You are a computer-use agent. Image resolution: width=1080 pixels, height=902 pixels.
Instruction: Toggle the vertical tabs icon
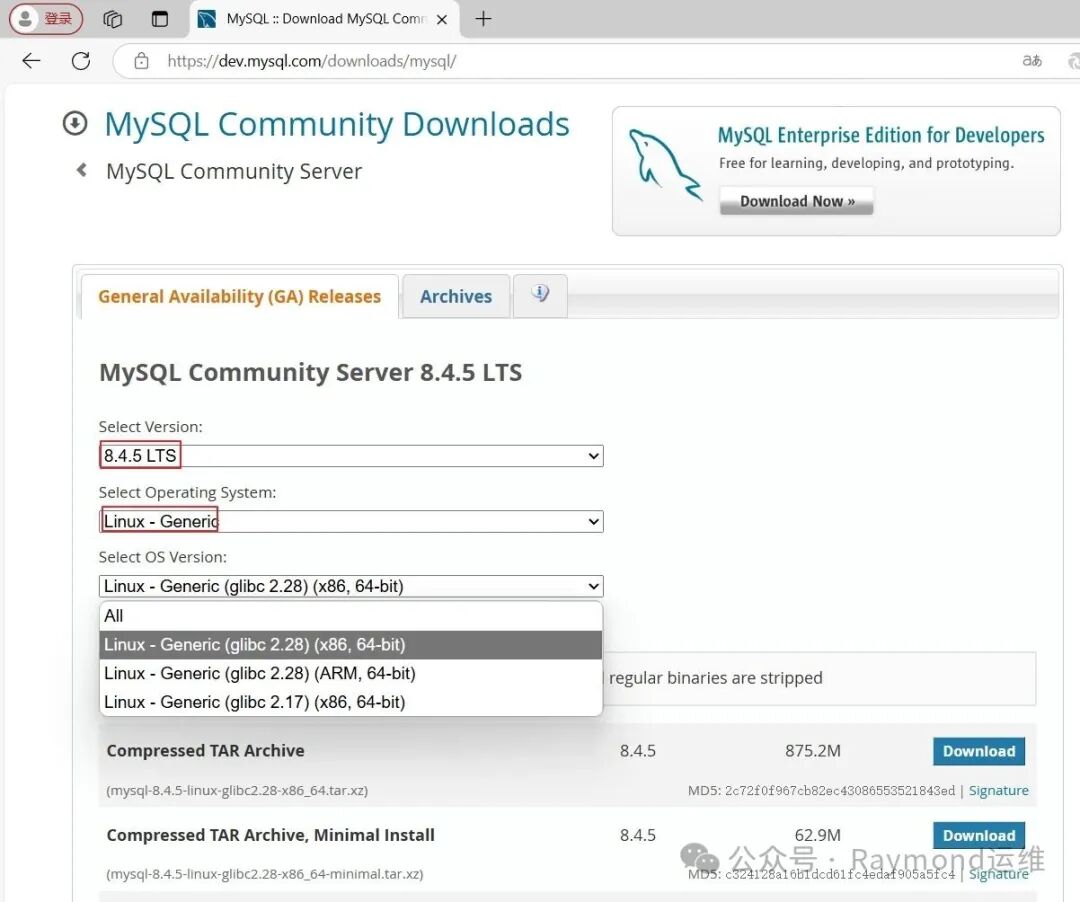click(x=160, y=19)
